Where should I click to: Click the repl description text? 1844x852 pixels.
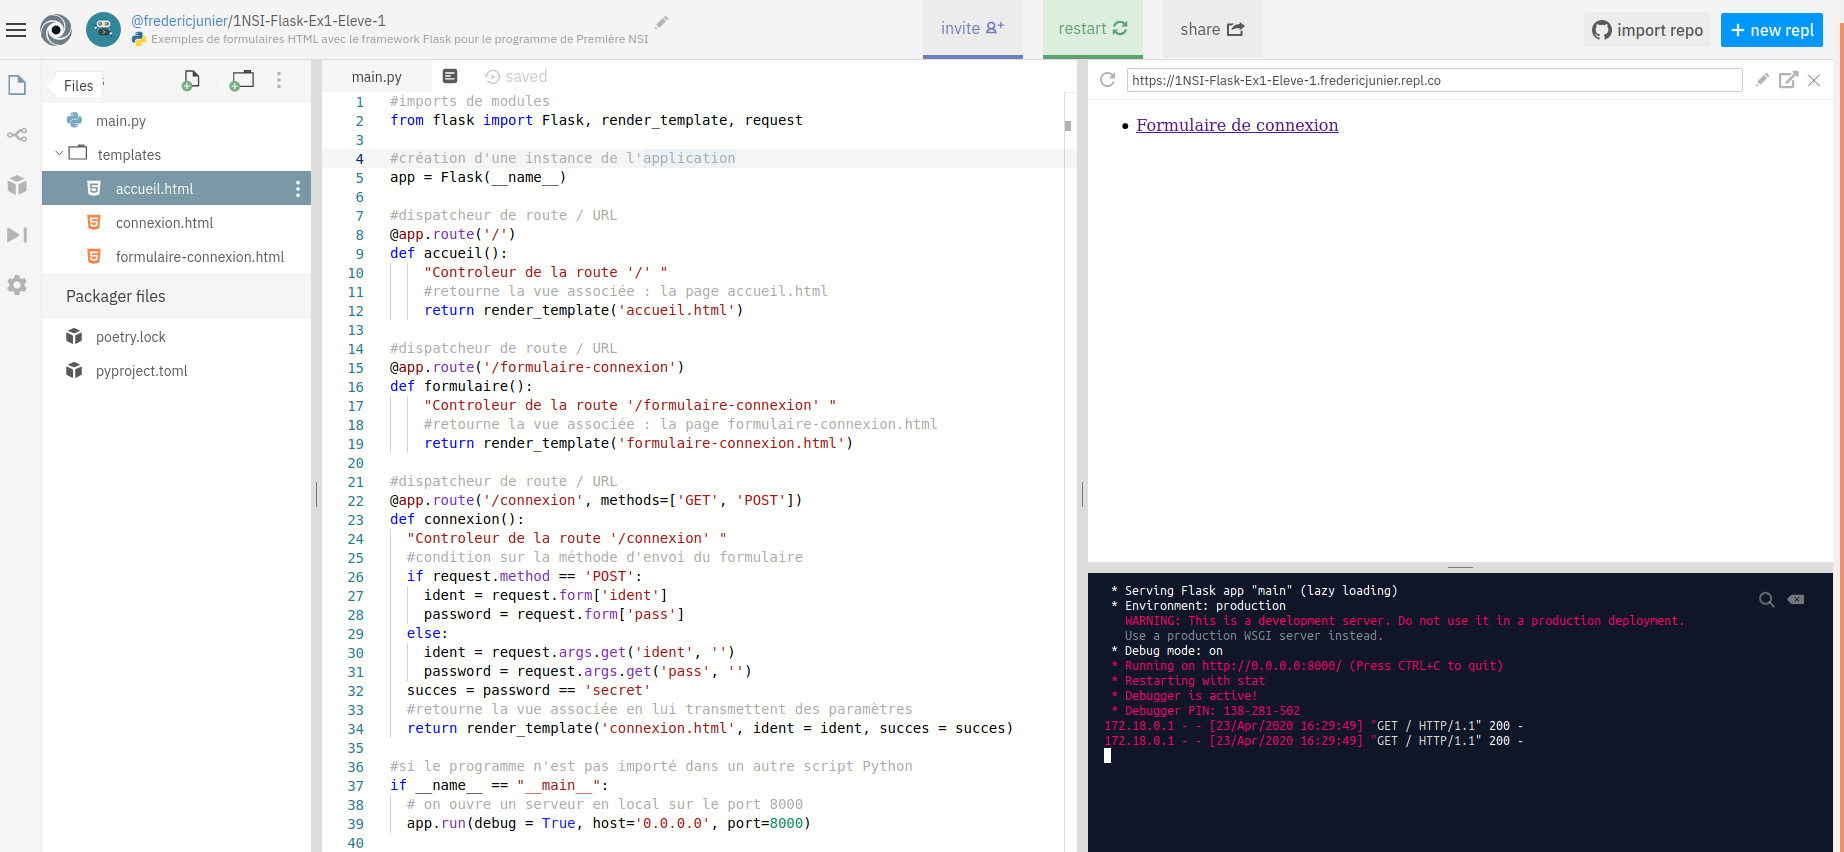coord(400,39)
